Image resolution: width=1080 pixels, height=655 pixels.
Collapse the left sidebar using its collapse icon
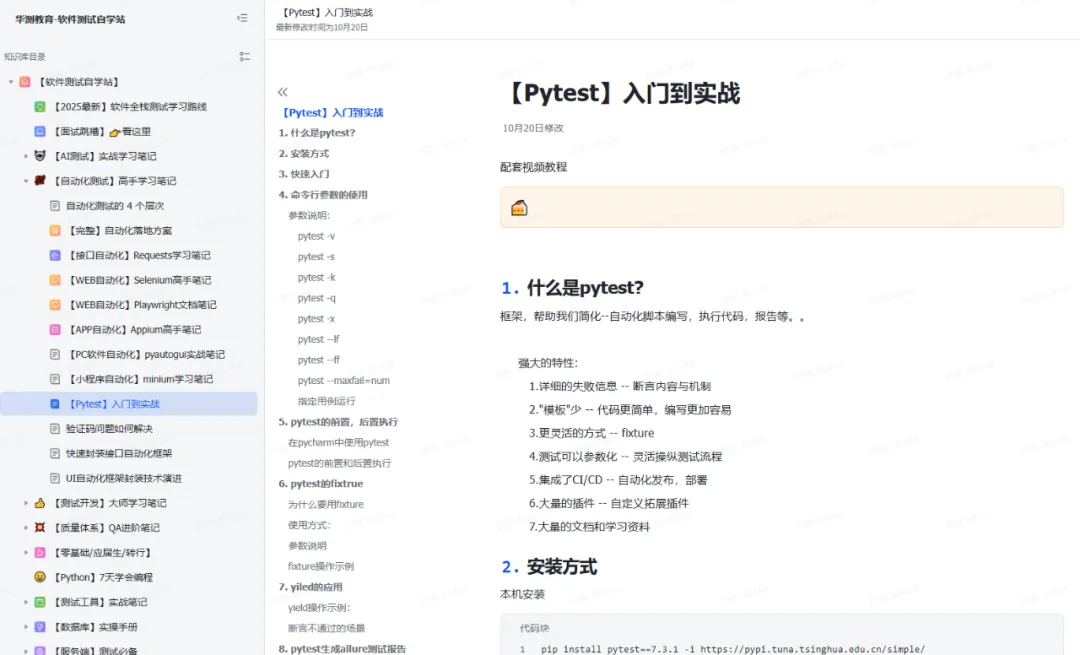click(x=242, y=18)
